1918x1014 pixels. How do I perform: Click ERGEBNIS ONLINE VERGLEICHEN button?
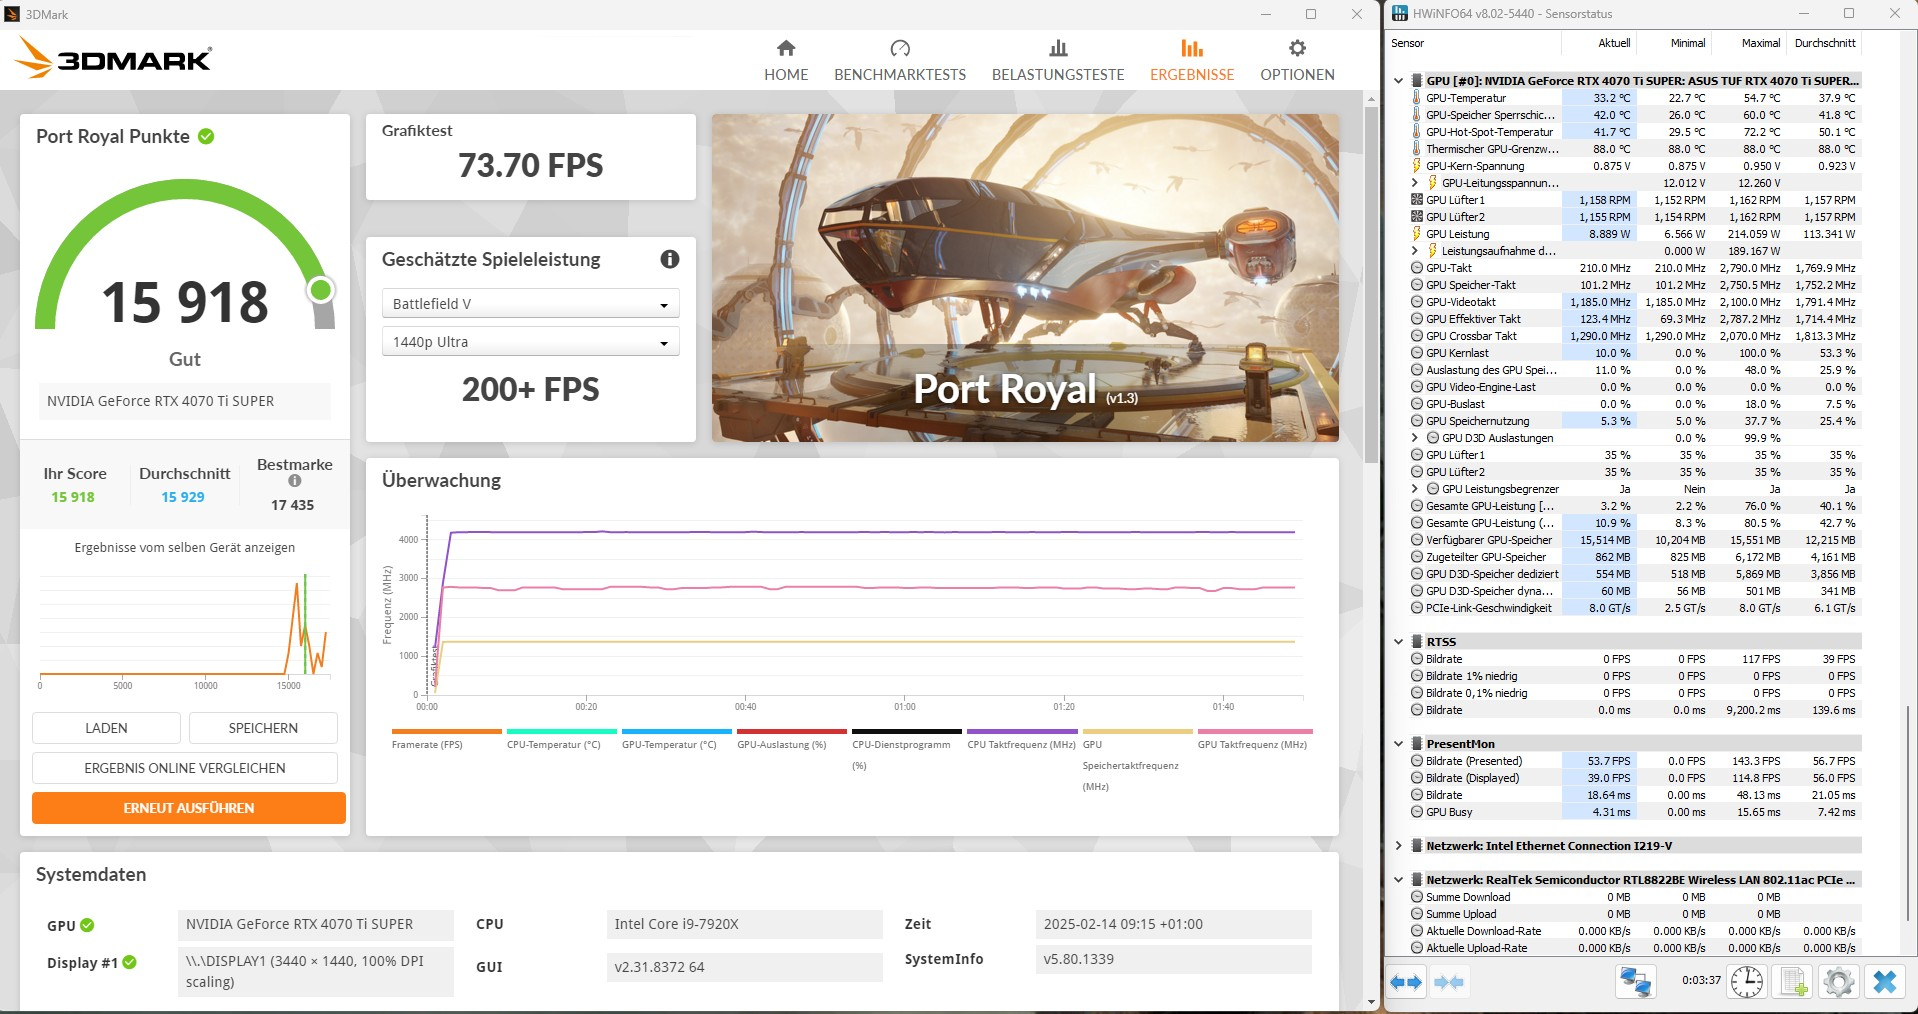click(185, 768)
